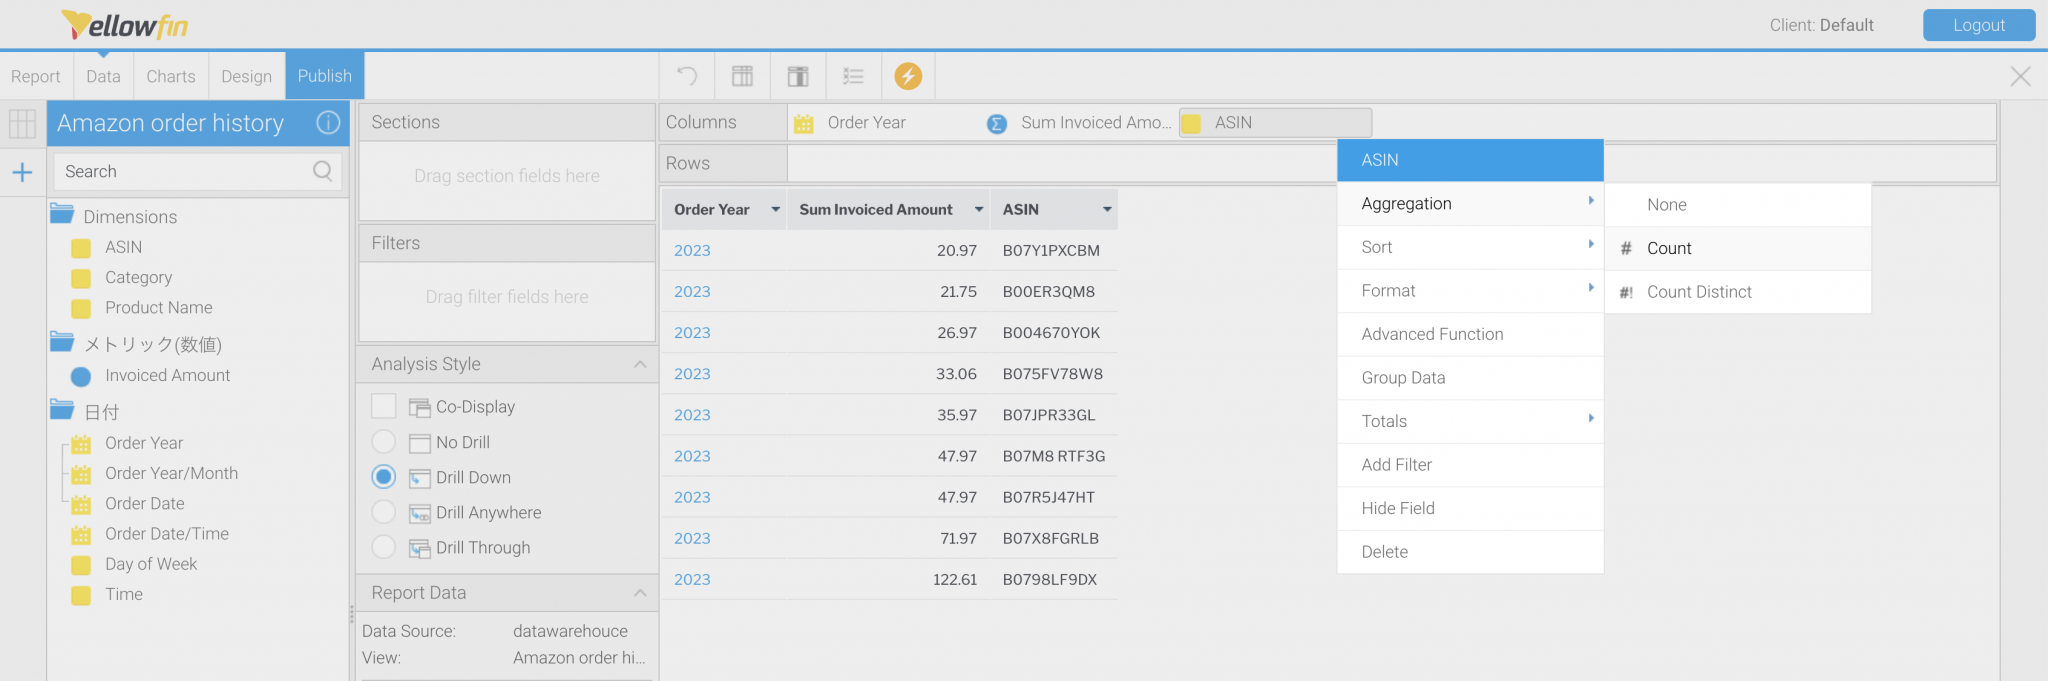This screenshot has height=681, width=2048.
Task: Select the Order Year/Month date field
Action: (x=171, y=473)
